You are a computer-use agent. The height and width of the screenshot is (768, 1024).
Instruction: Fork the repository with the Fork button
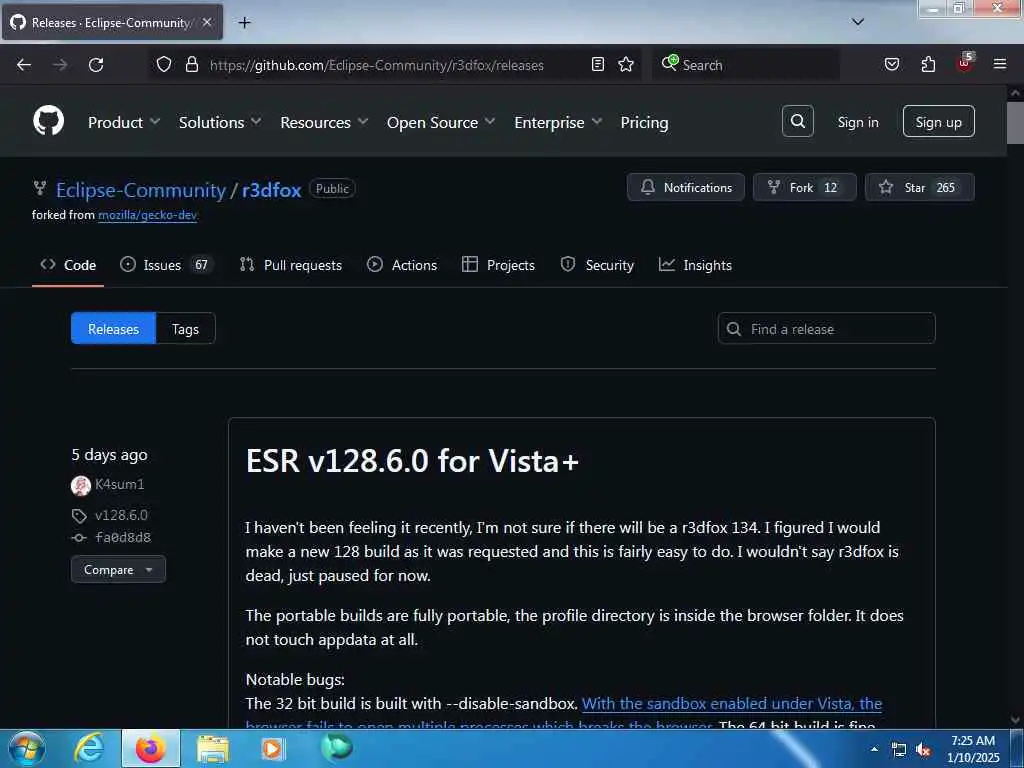pos(805,187)
